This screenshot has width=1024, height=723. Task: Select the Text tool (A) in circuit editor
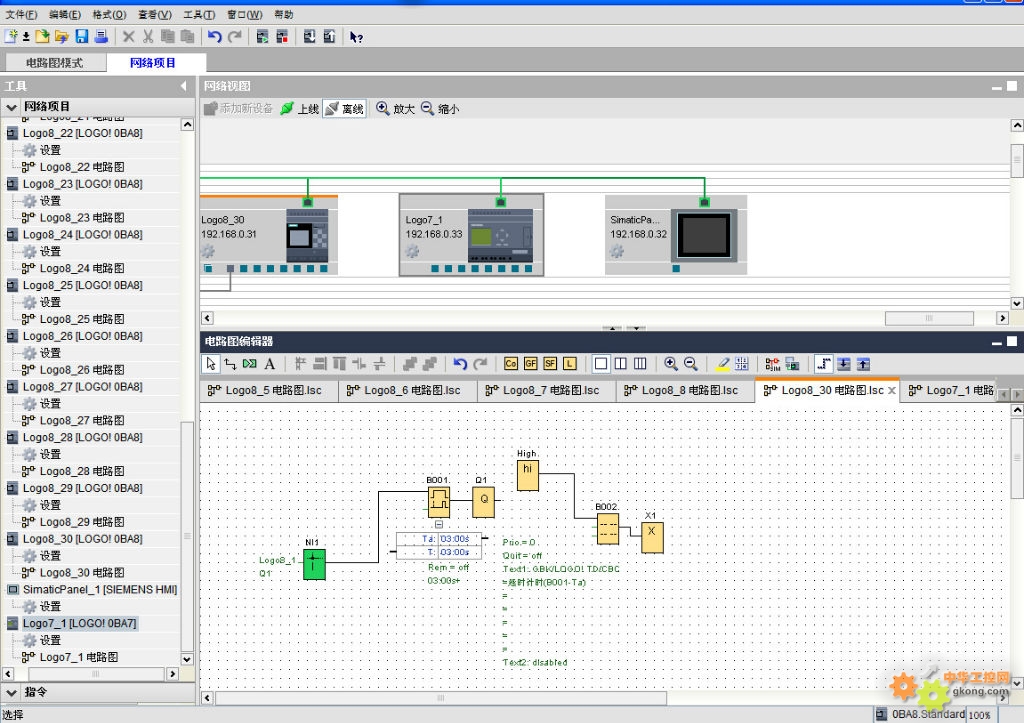point(270,364)
